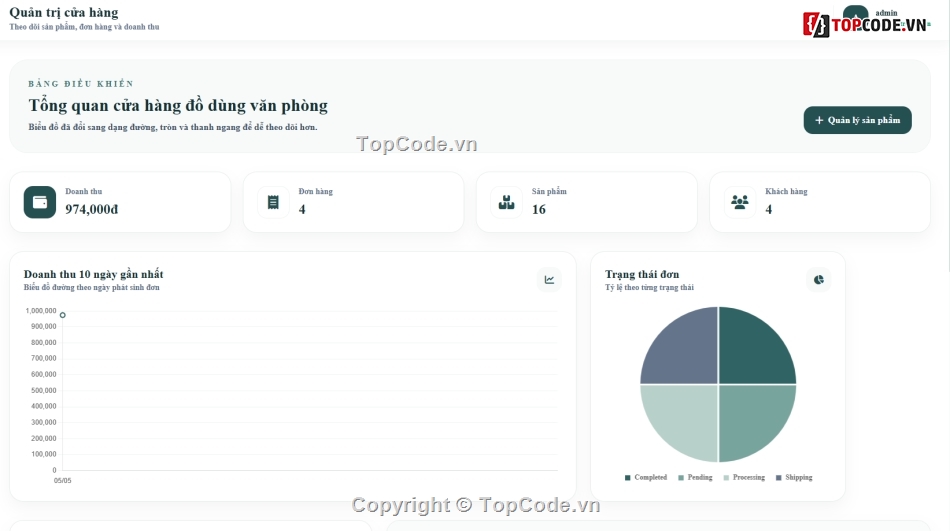Click the 1,000,000 y-axis label

point(41,310)
